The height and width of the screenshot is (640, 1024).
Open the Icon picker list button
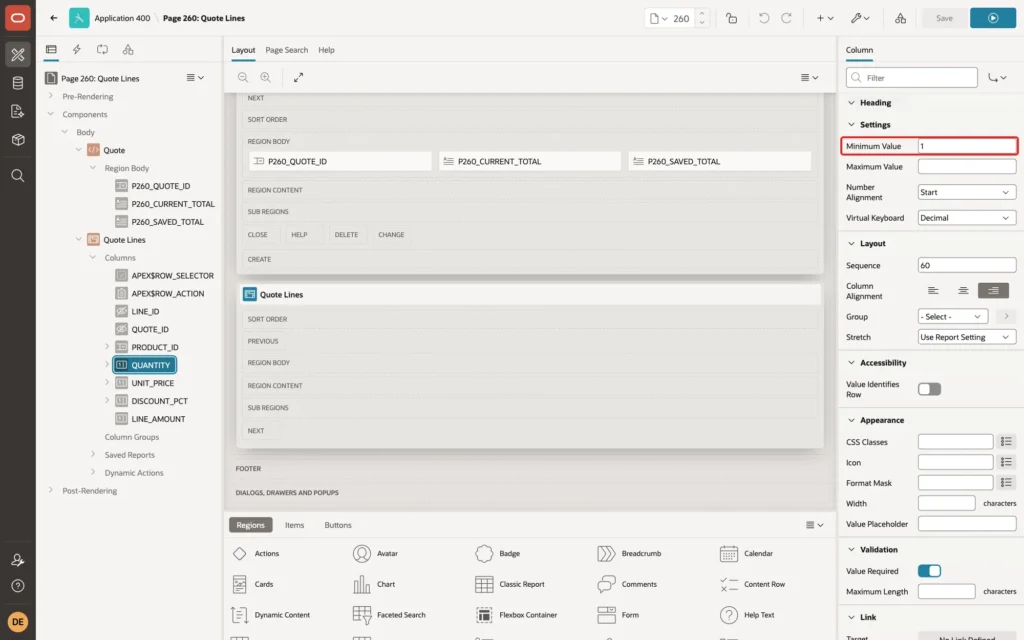point(1006,462)
